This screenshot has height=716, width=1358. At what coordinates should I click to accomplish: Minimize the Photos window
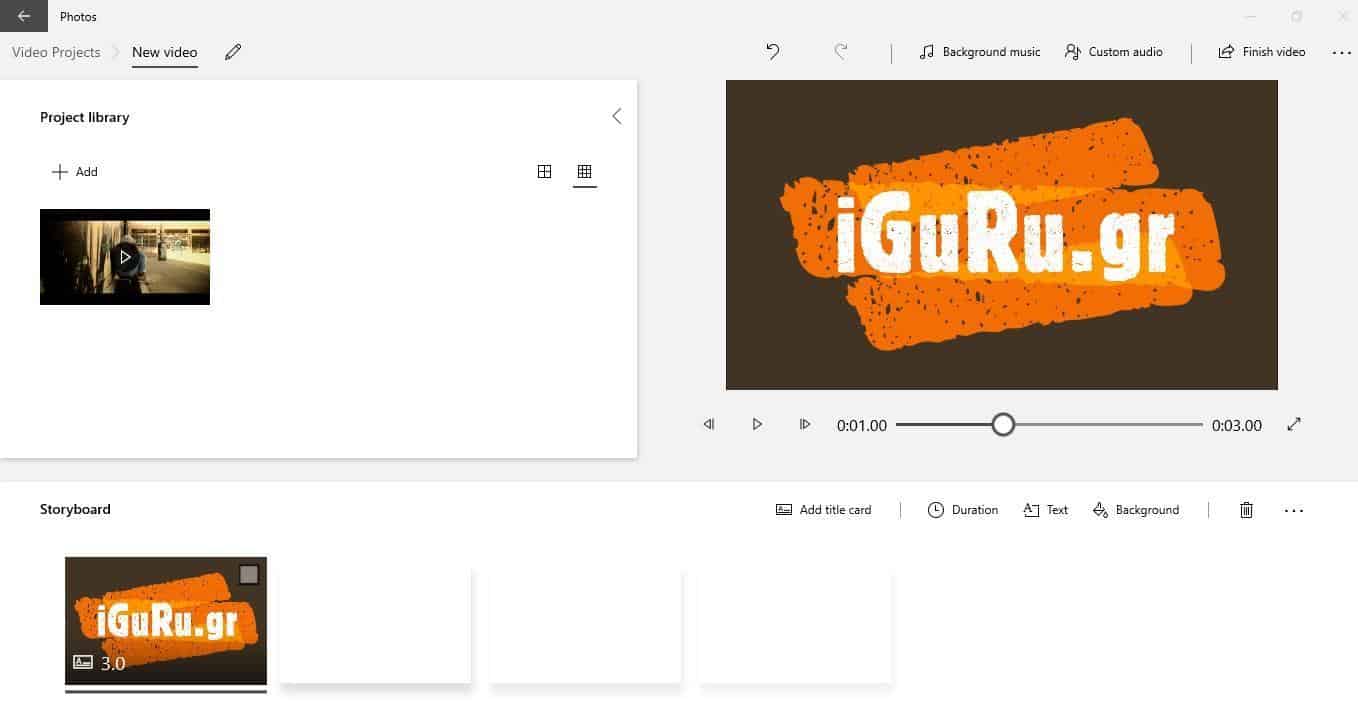[1251, 16]
